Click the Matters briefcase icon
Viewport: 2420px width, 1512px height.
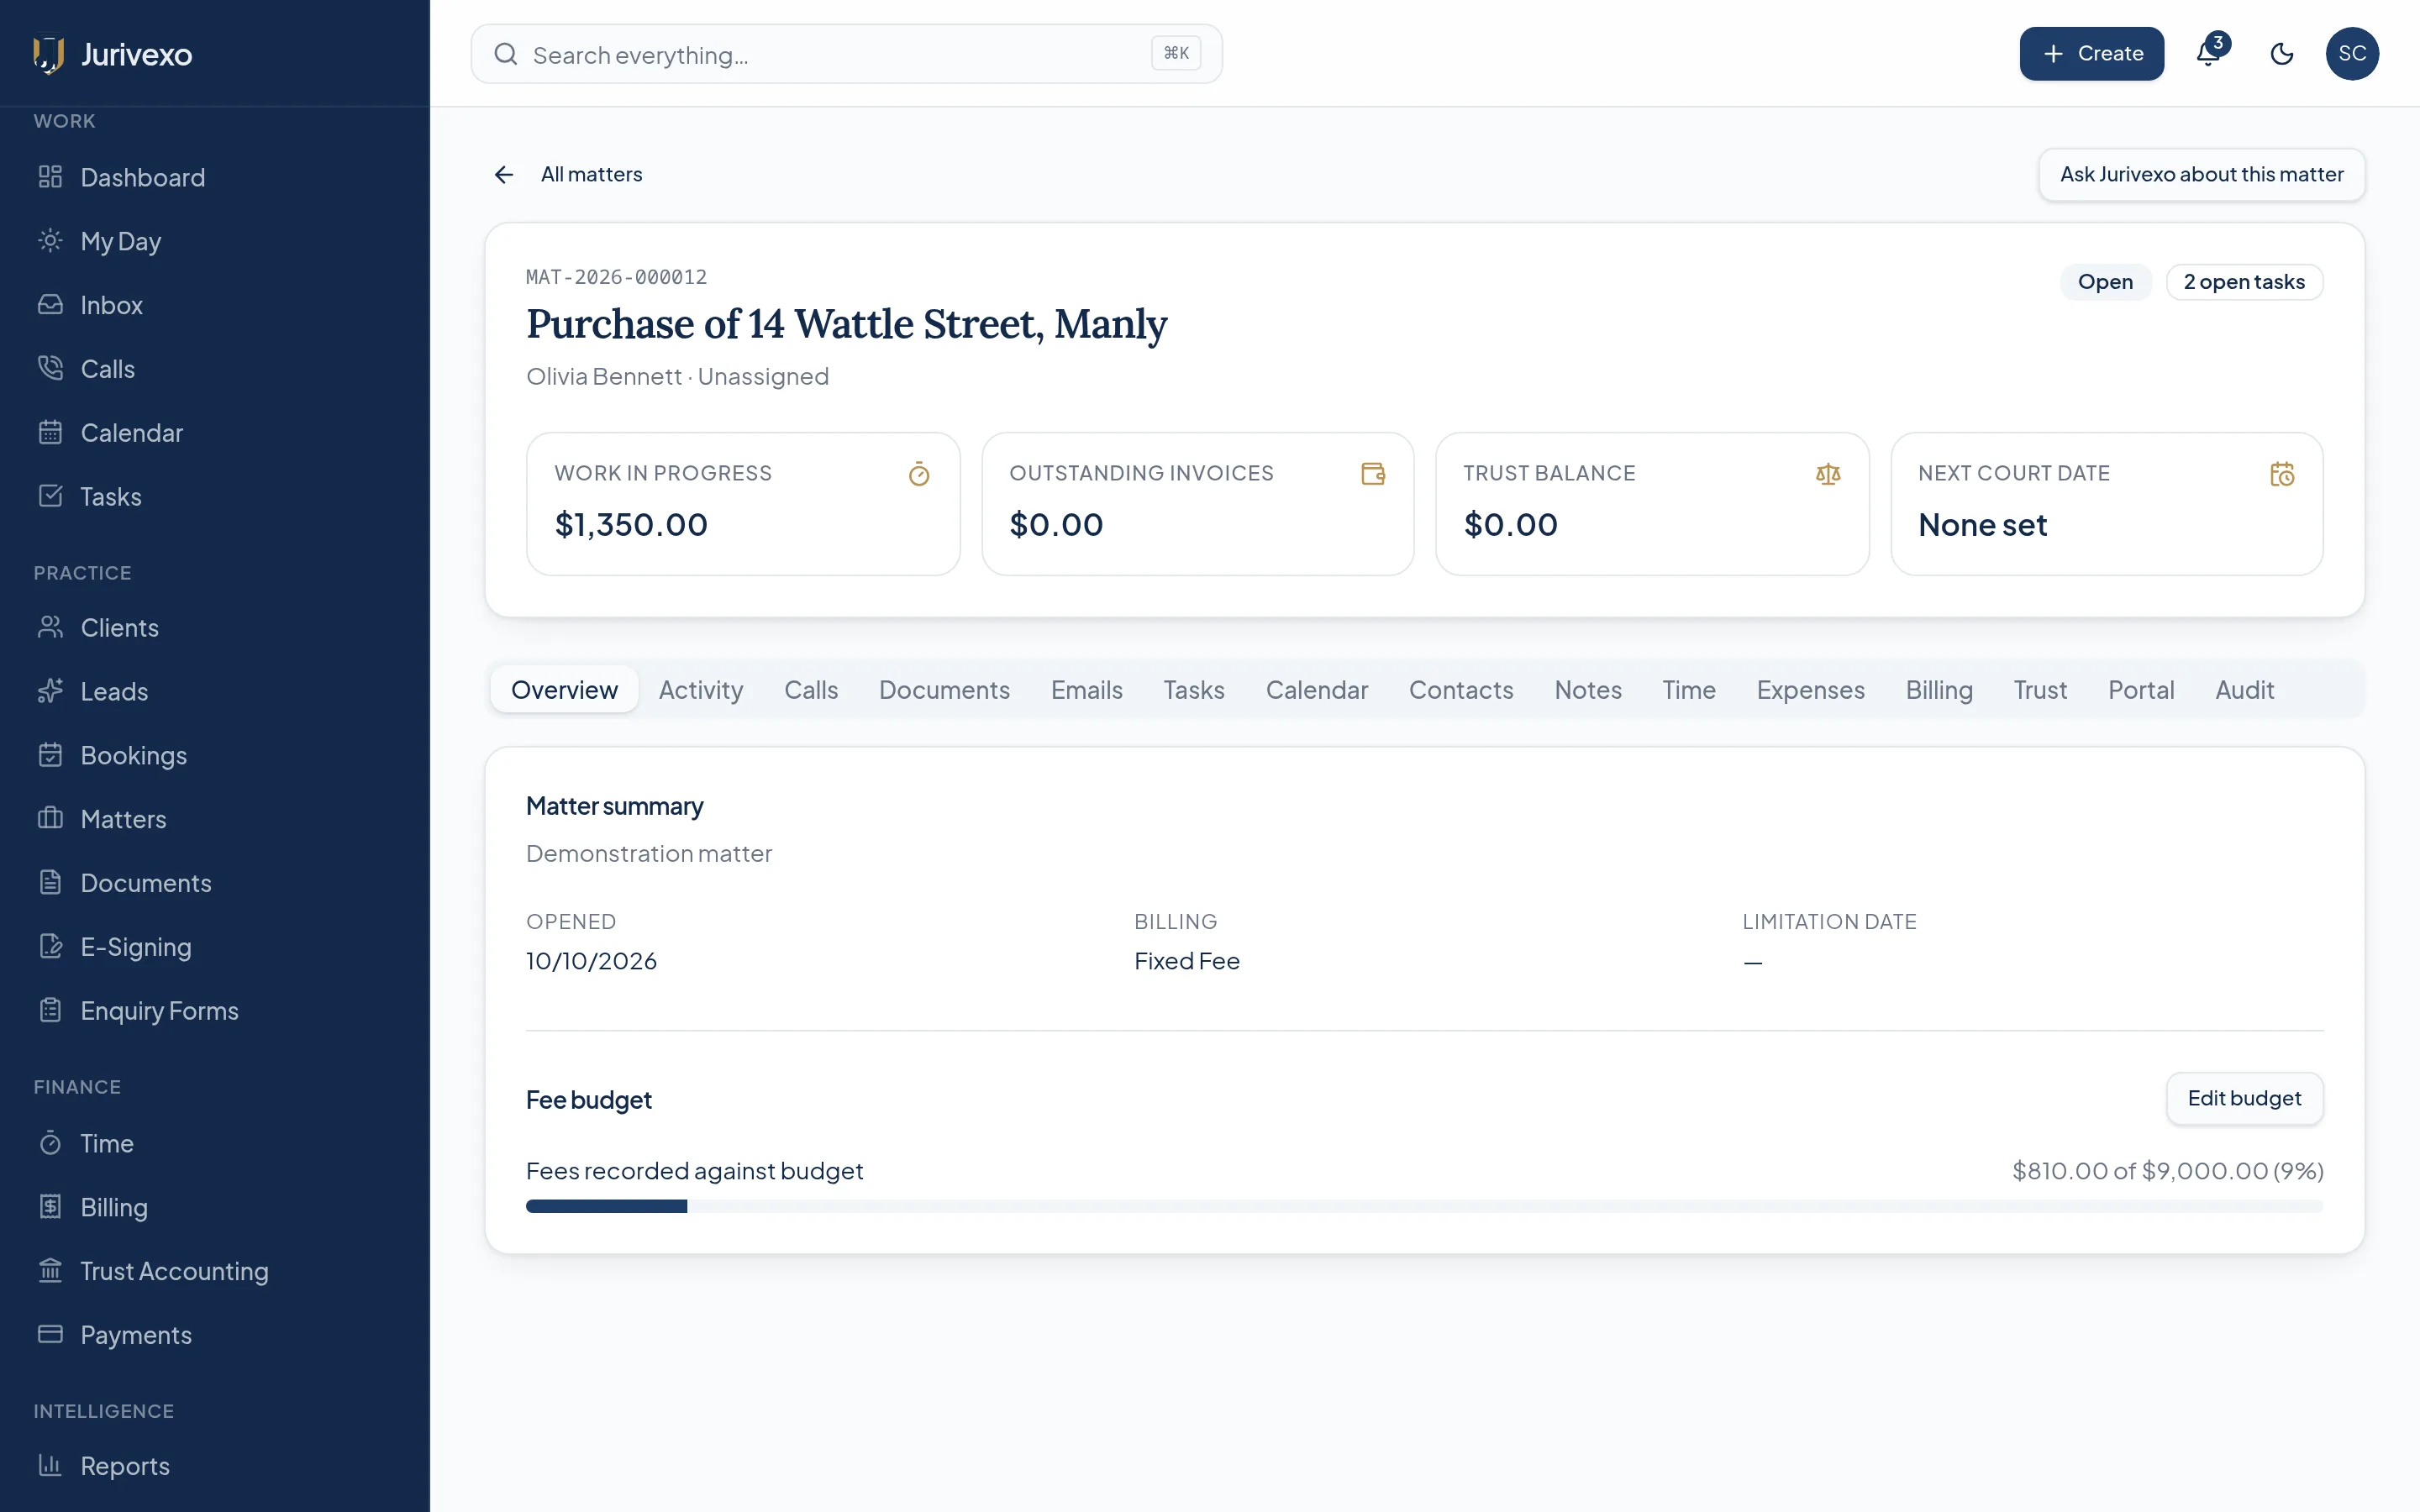(x=50, y=820)
